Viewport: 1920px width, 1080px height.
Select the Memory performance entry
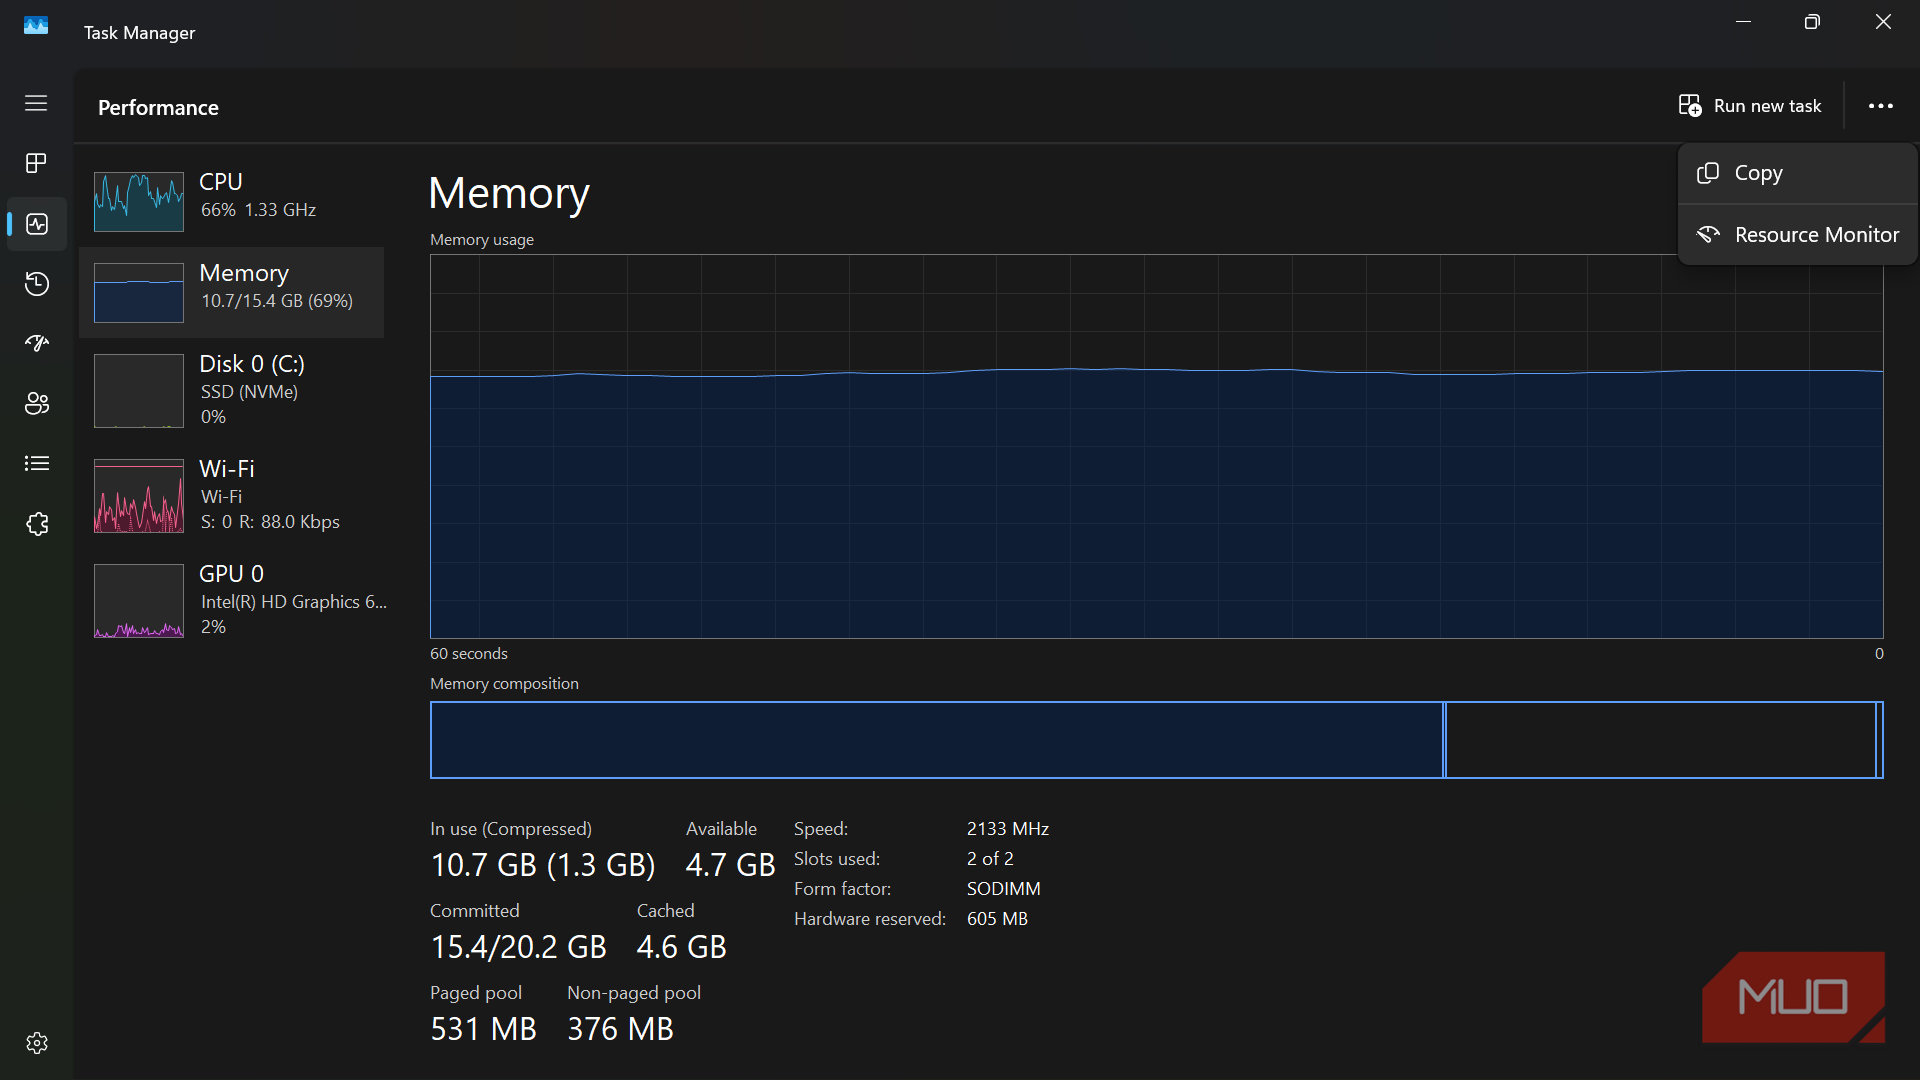click(x=232, y=292)
